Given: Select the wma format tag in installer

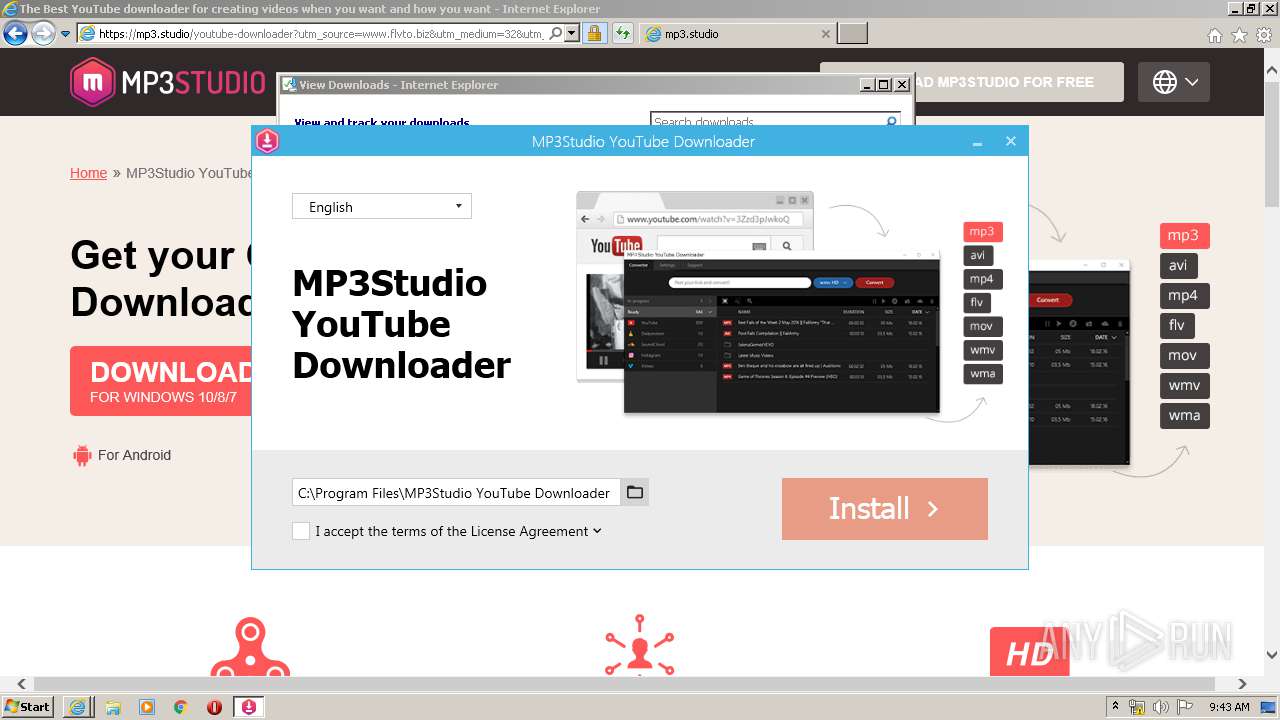Looking at the screenshot, I should coord(982,373).
